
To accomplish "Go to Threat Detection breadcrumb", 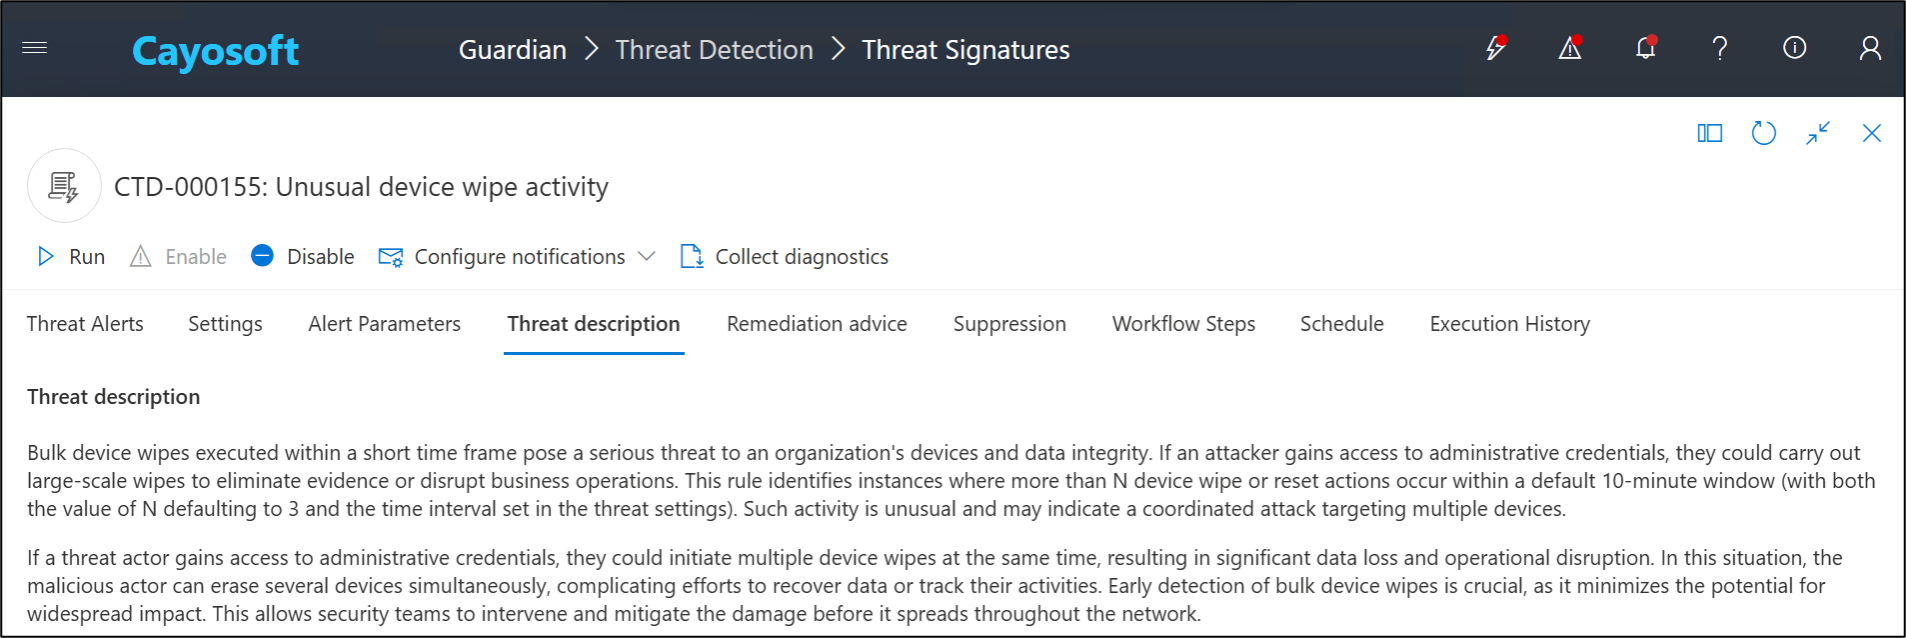I will (x=714, y=50).
